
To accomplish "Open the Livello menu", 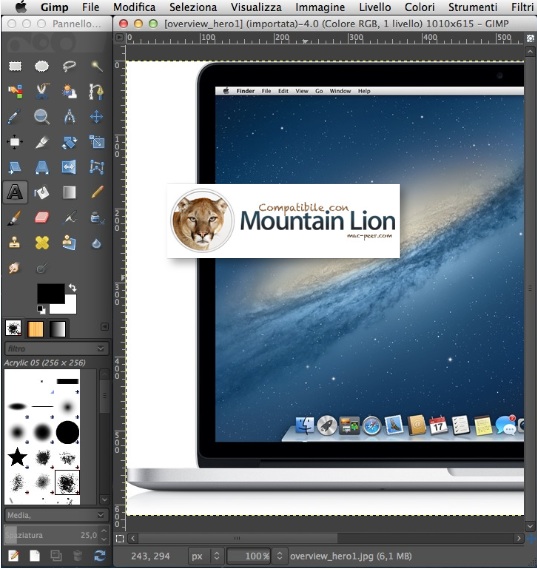I will [375, 7].
